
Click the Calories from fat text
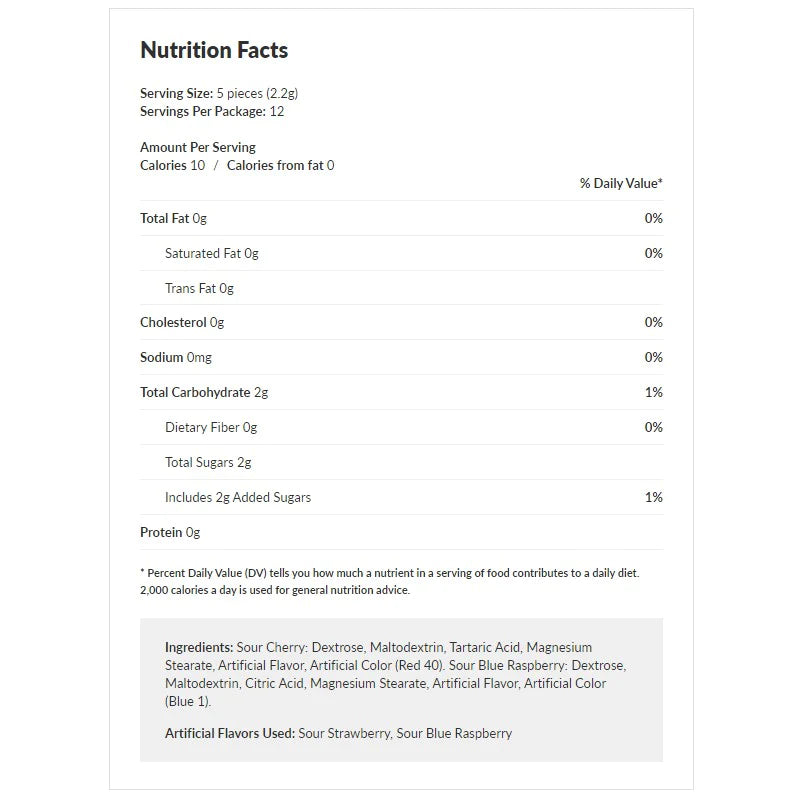point(280,165)
